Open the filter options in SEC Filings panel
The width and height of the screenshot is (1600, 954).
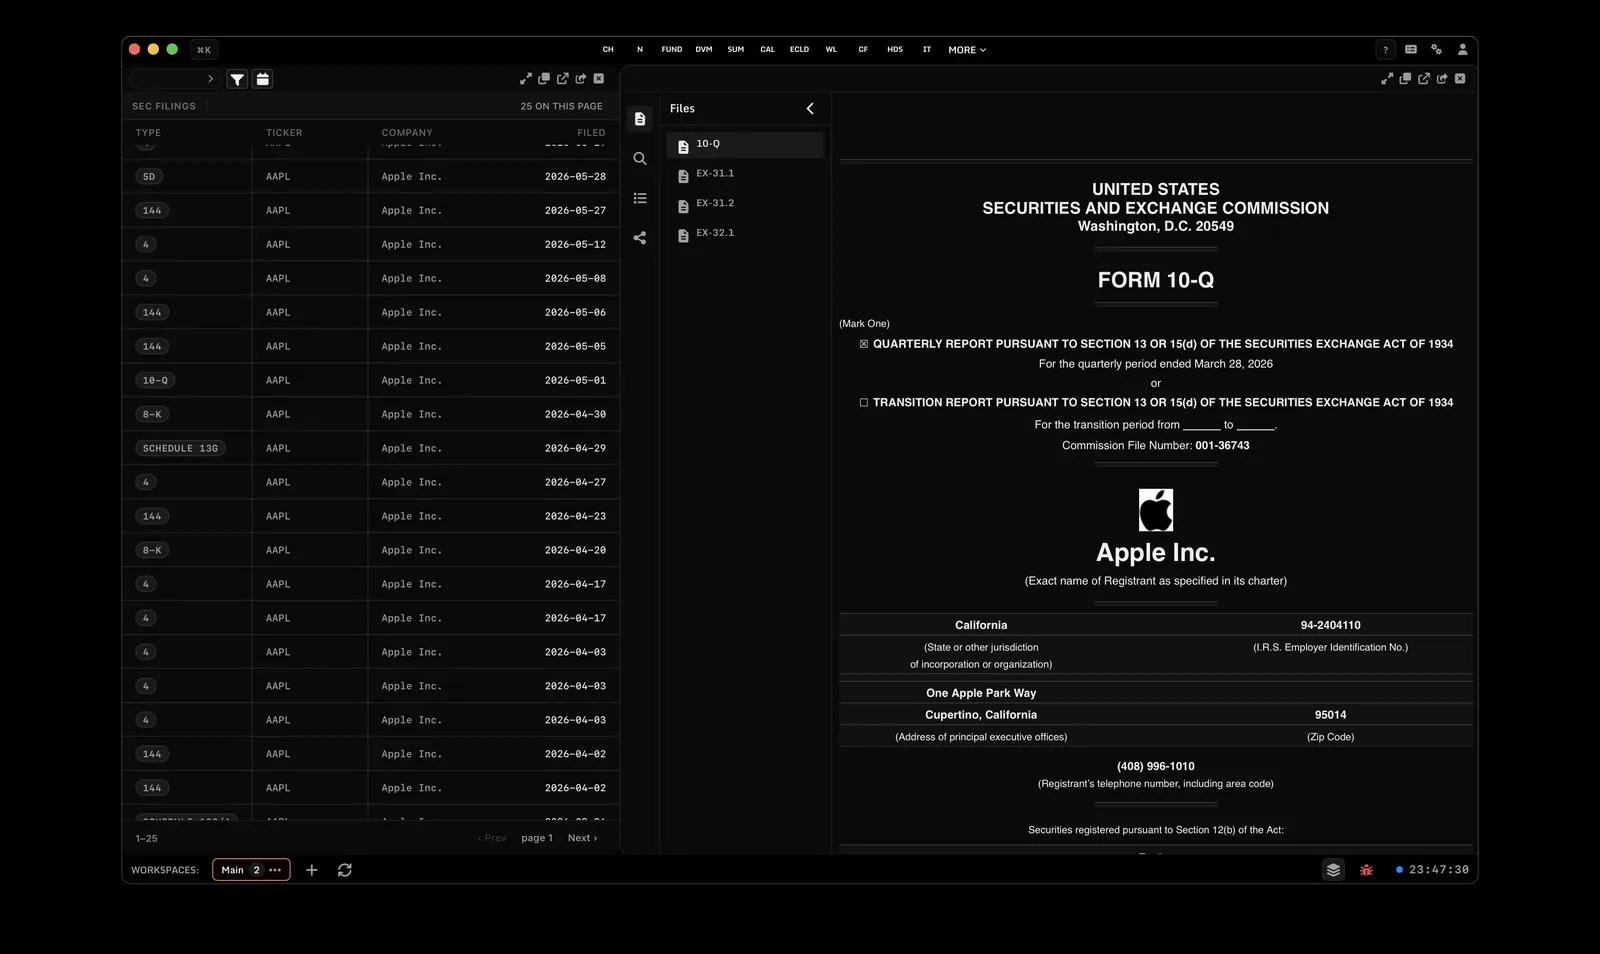coord(237,79)
